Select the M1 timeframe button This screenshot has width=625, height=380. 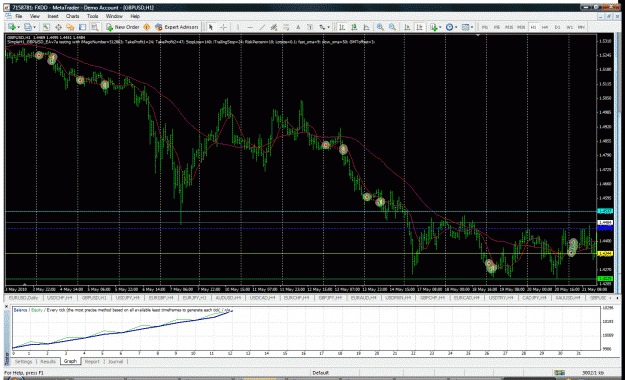pyautogui.click(x=485, y=27)
